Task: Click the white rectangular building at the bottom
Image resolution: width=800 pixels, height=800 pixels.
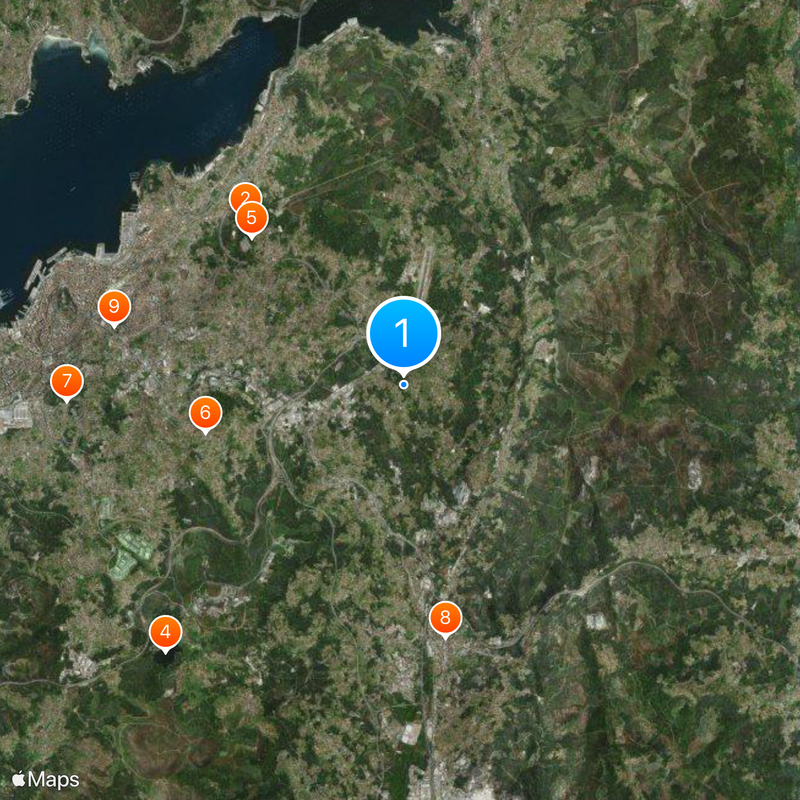Action: click(x=411, y=734)
